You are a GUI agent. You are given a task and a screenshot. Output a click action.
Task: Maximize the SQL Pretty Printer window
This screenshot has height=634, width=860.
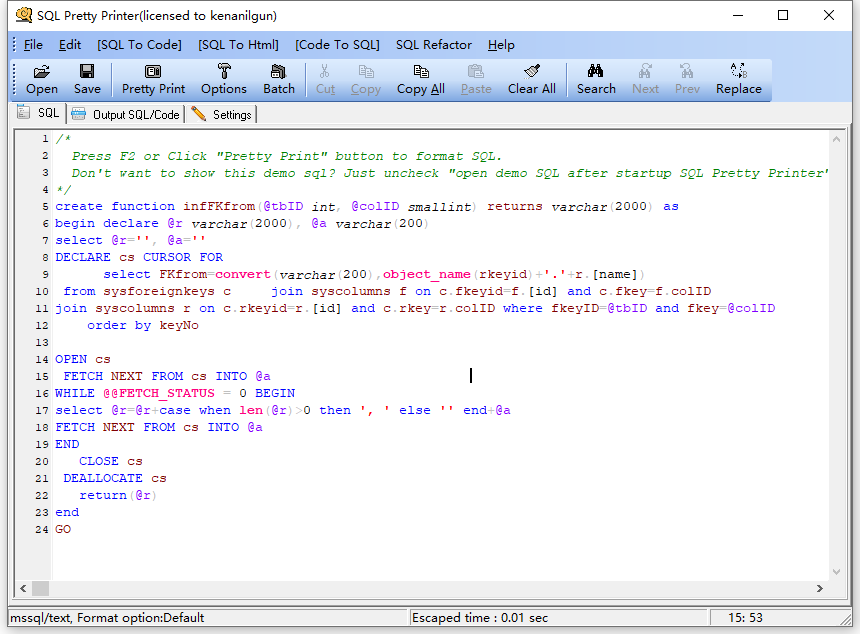(x=783, y=15)
